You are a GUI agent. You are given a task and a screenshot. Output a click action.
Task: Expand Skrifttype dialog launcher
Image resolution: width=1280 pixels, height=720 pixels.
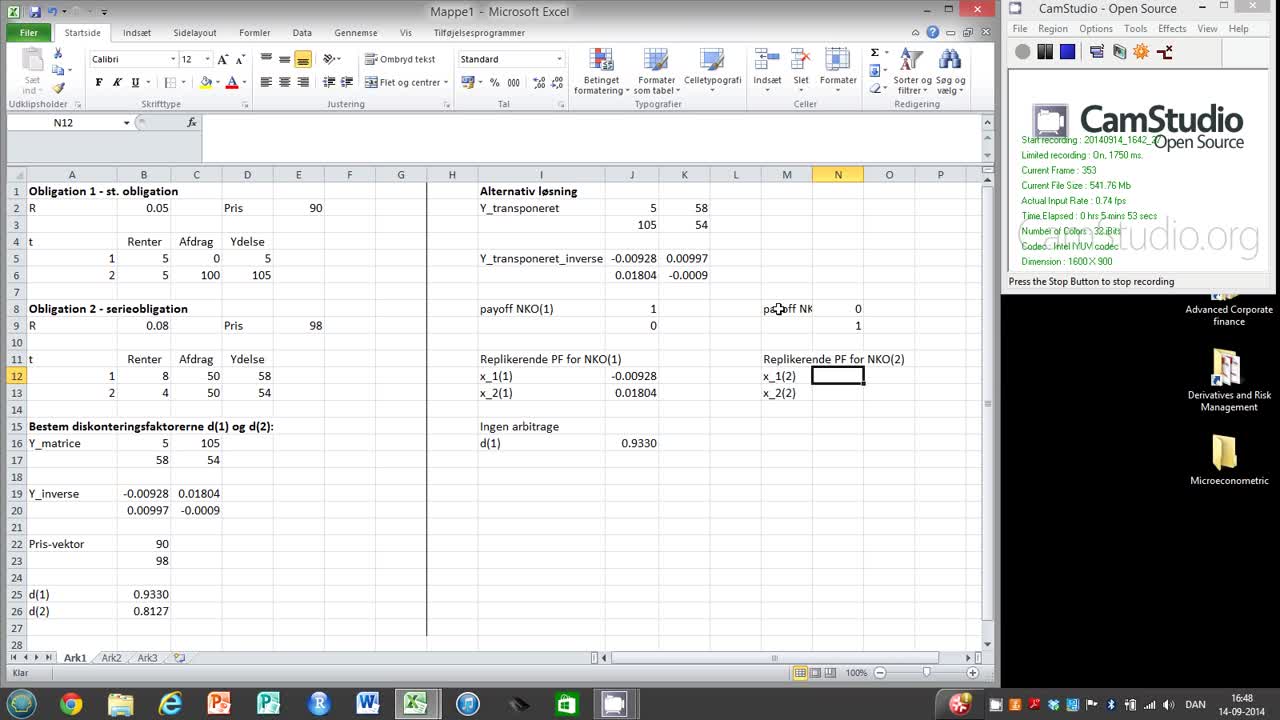pos(244,104)
